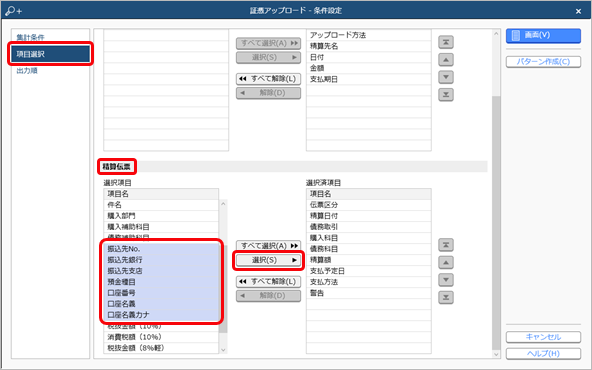Select 伝票区分 in selected items

[x=368, y=205]
